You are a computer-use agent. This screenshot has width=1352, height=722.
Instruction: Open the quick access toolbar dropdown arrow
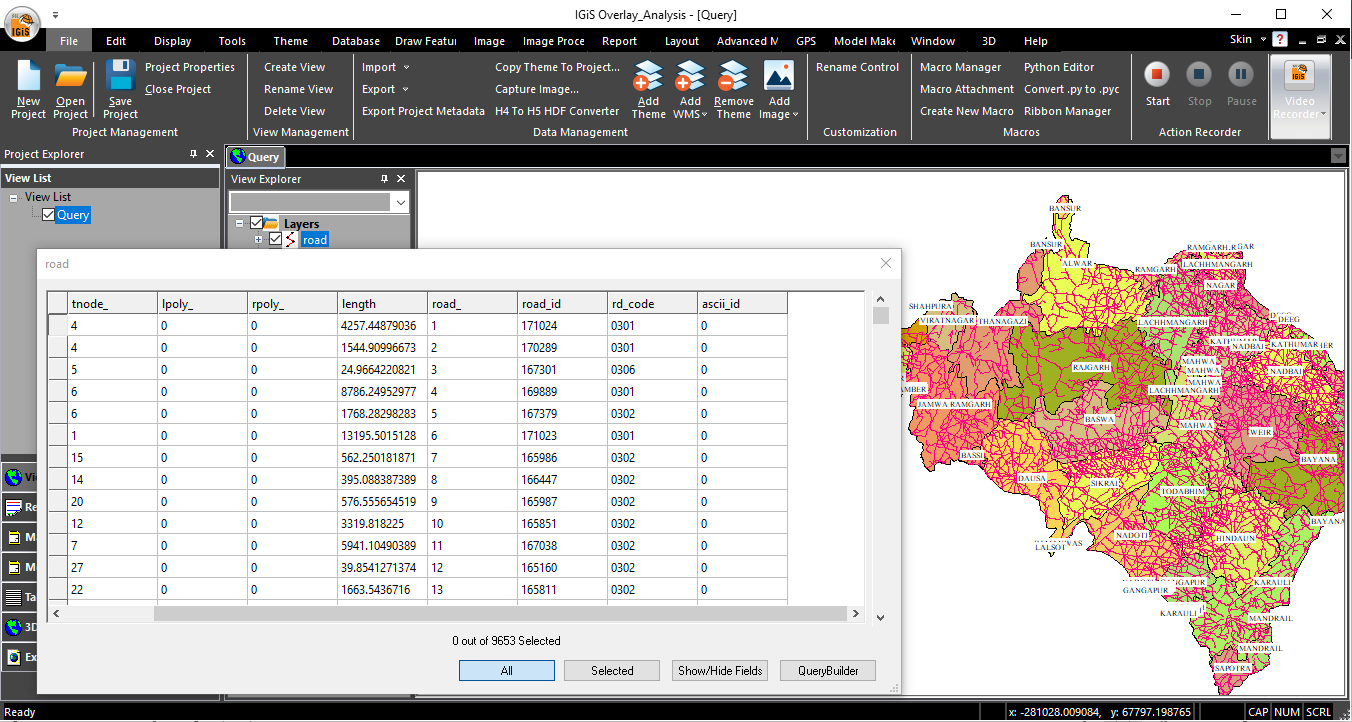pos(55,15)
